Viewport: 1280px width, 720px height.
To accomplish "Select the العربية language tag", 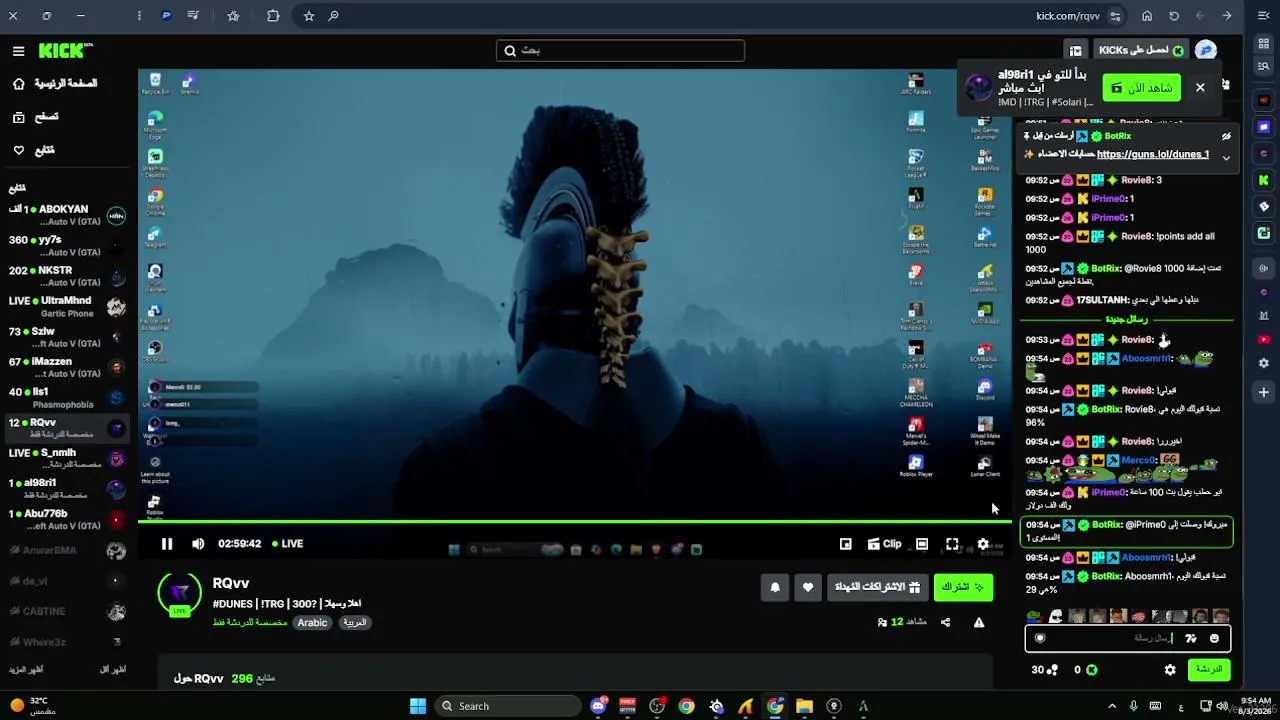I will pyautogui.click(x=355, y=622).
